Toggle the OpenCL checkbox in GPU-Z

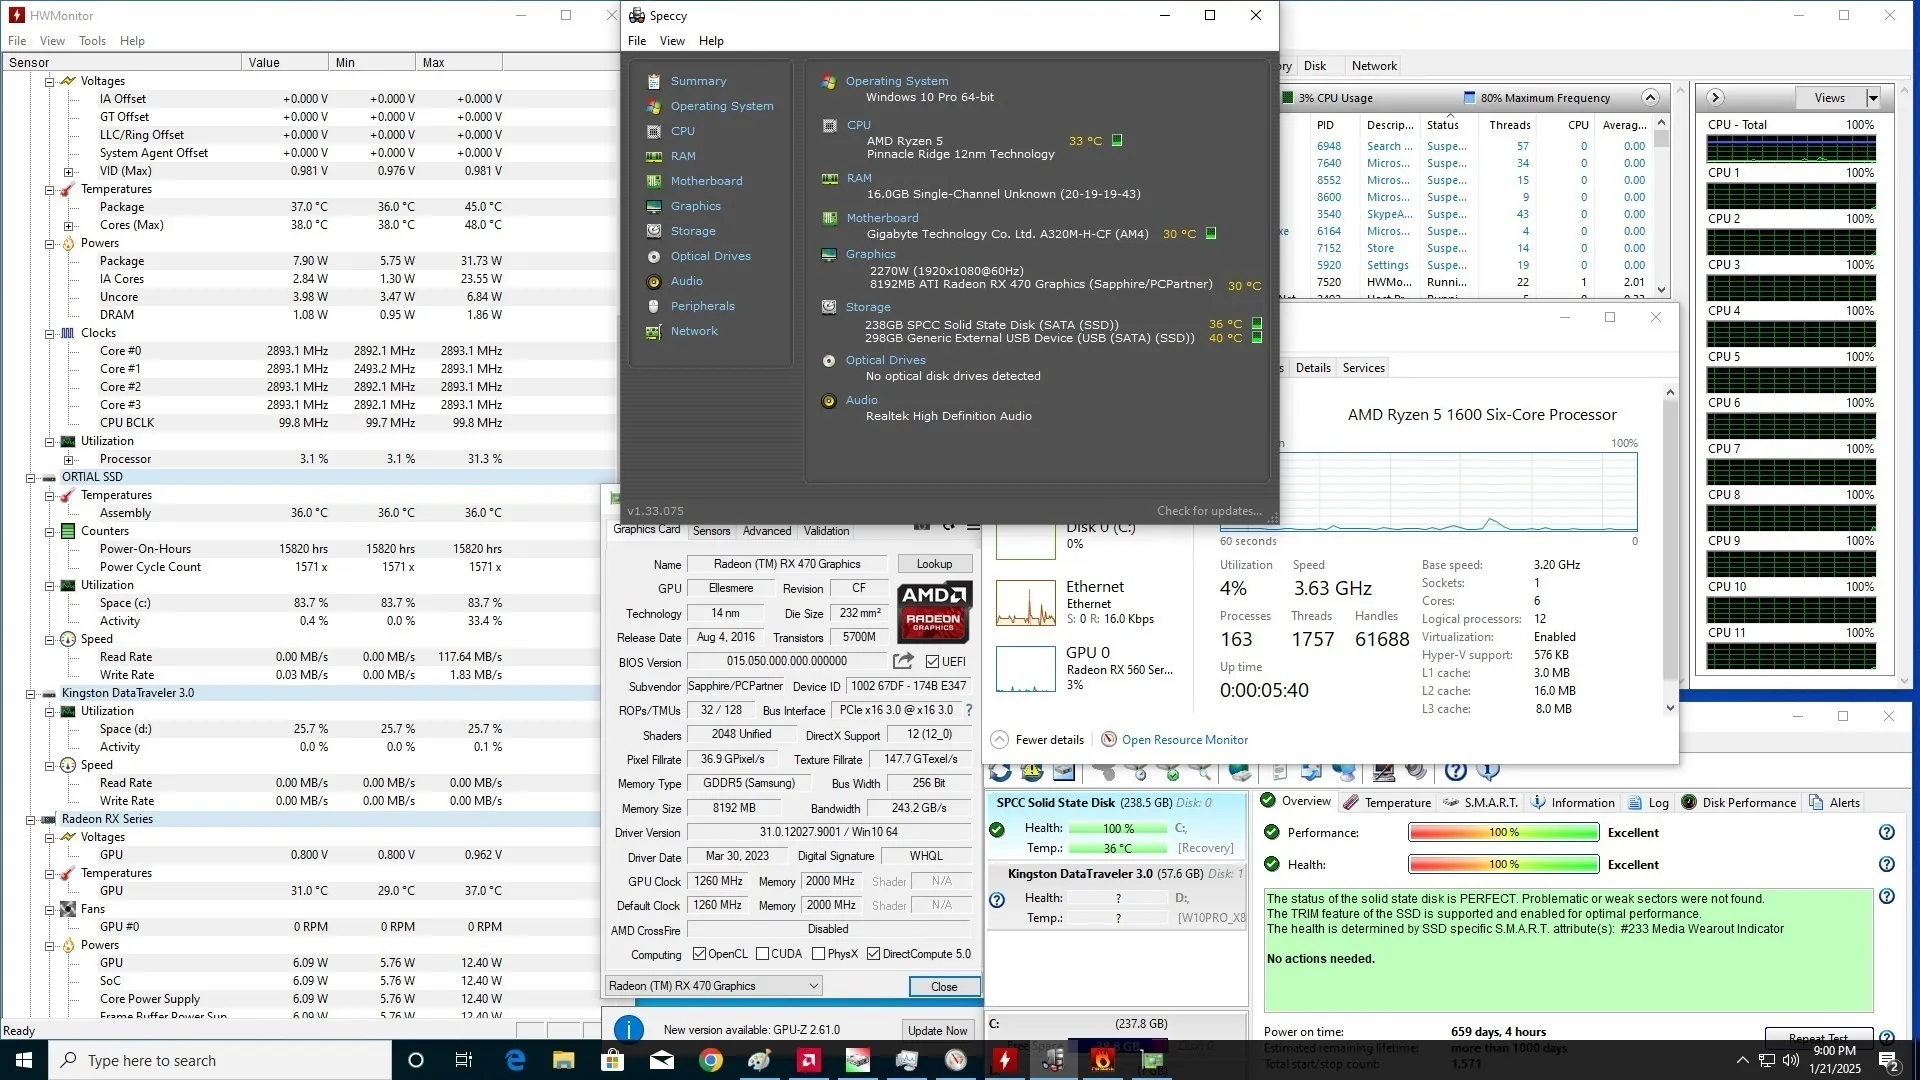[699, 954]
